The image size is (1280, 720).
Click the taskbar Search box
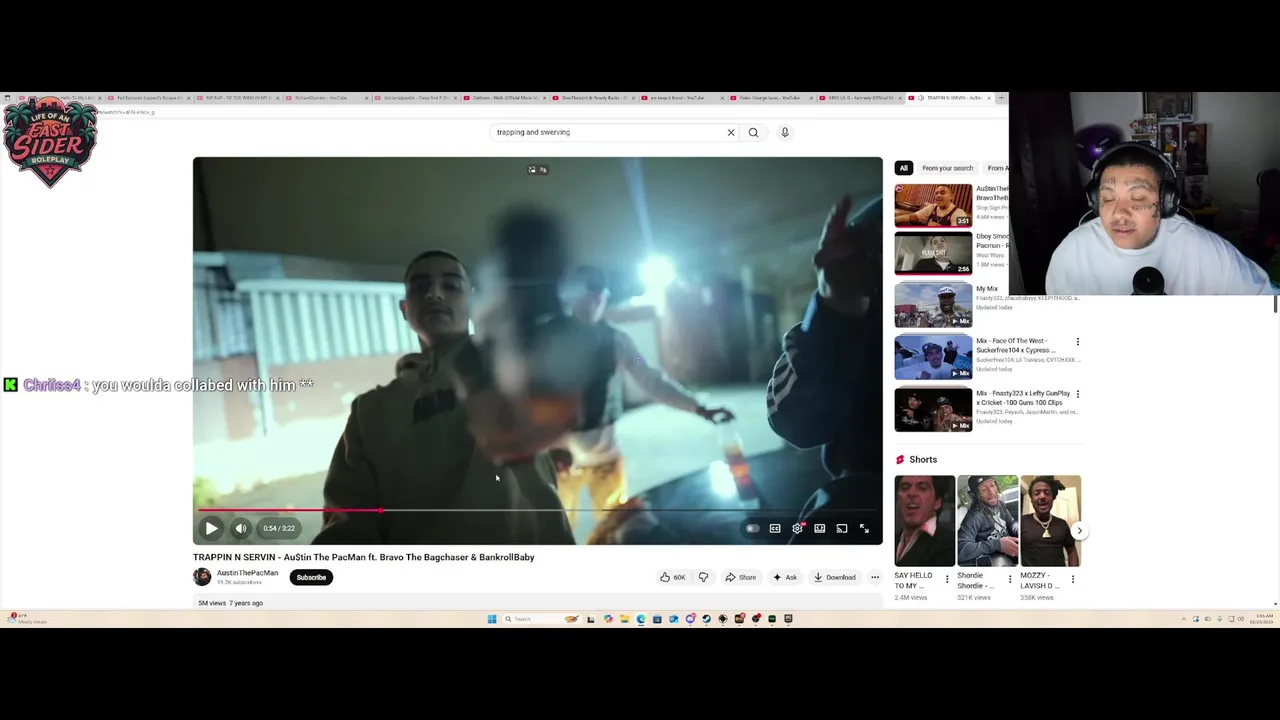coord(542,619)
